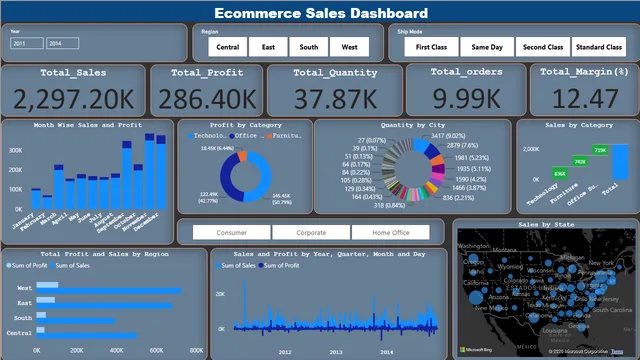Viewport: 640px width, 360px height.
Task: Choose First Class ship mode
Action: pyautogui.click(x=431, y=47)
